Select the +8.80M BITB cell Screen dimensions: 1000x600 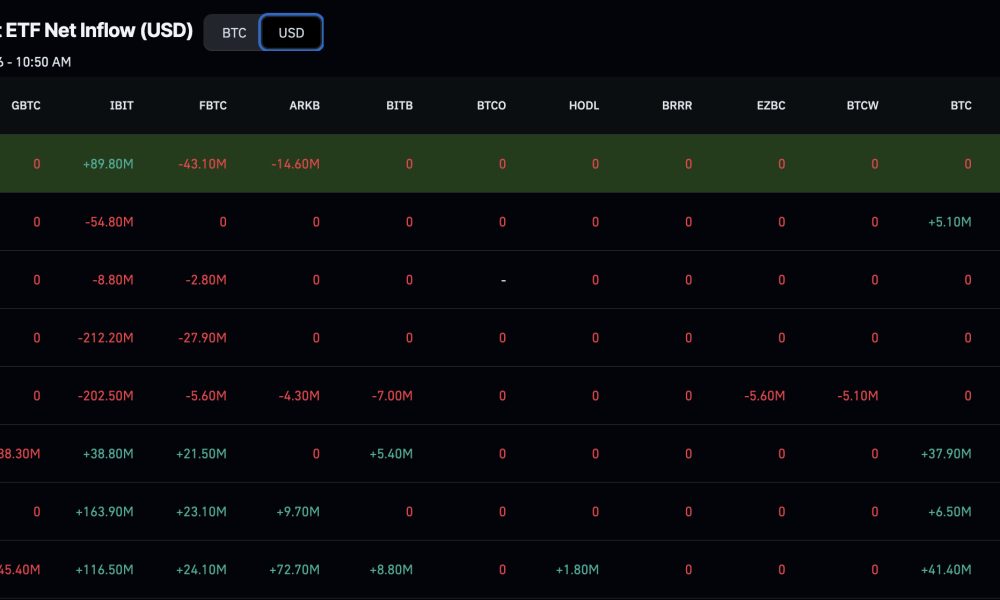coord(391,570)
